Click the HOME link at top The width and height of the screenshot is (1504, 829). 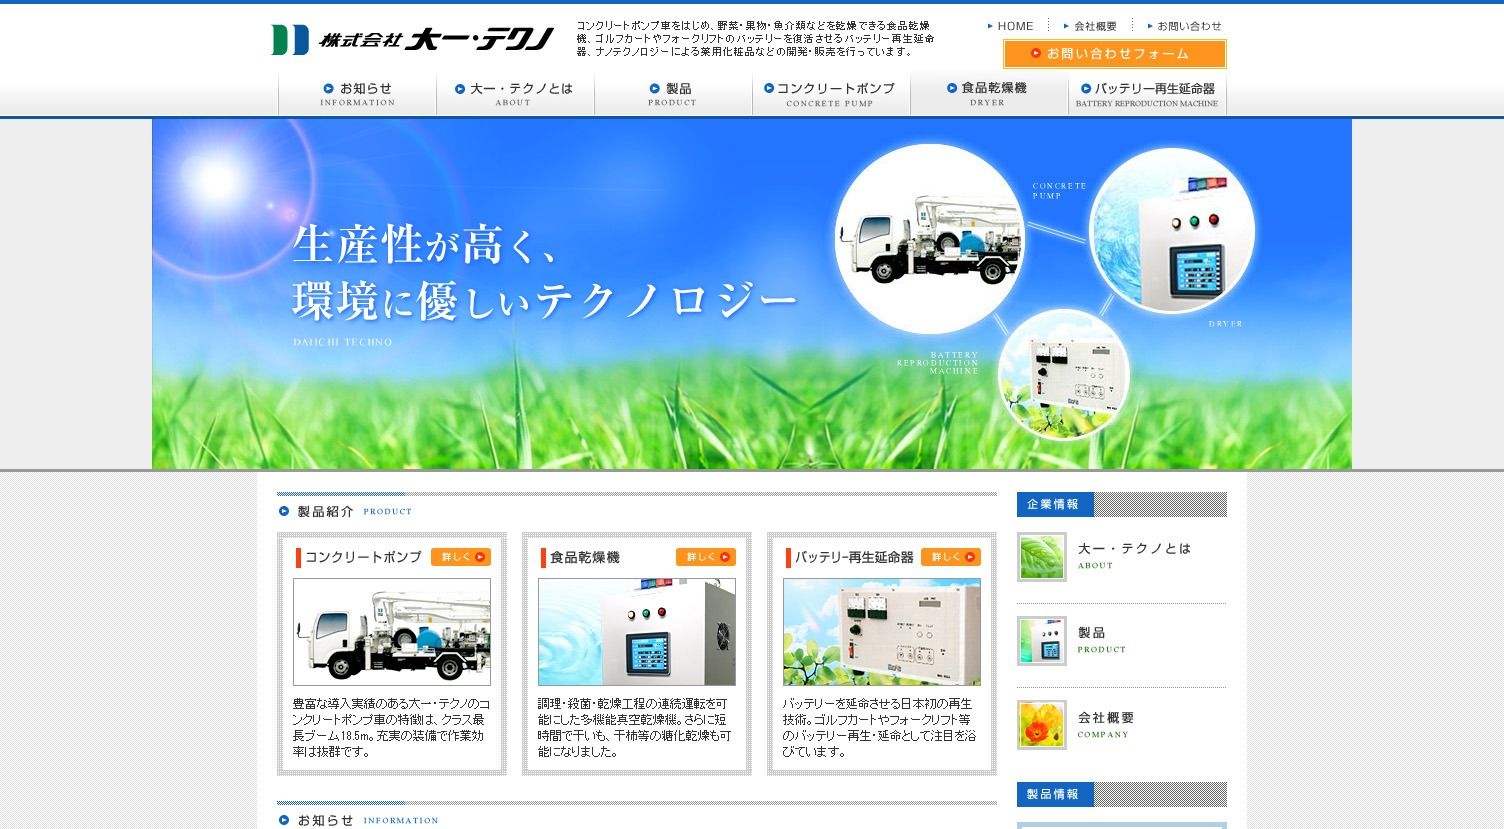1014,26
